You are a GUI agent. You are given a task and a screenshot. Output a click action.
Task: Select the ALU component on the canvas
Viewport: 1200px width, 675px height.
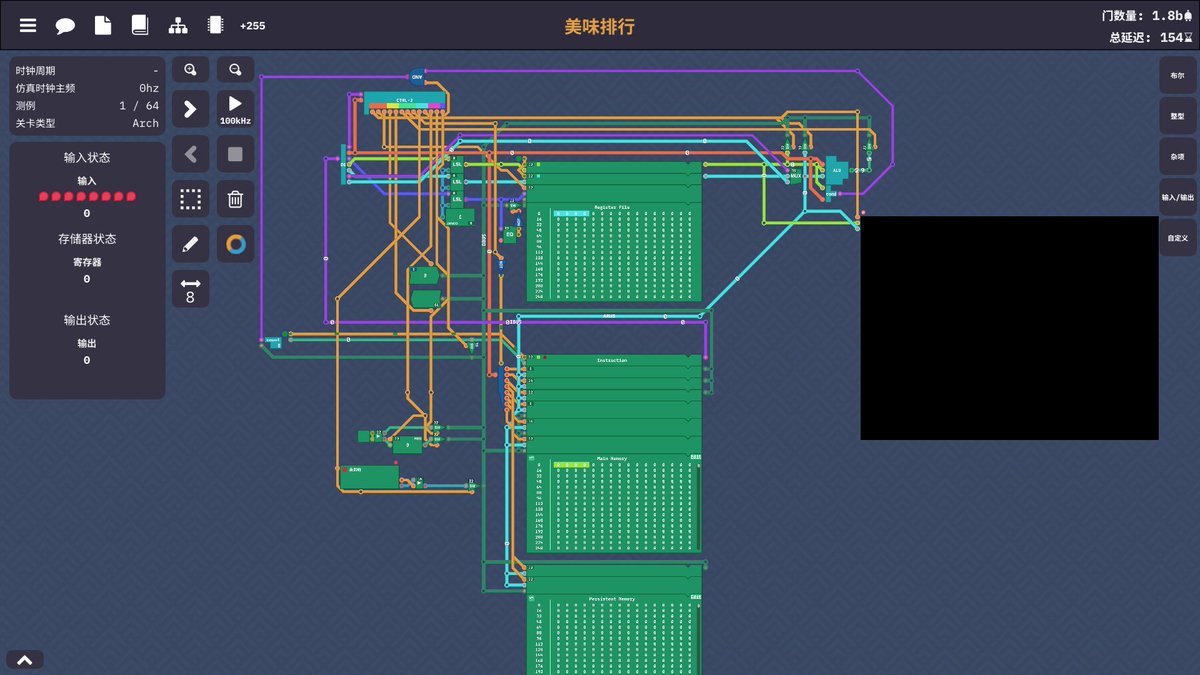[x=836, y=170]
